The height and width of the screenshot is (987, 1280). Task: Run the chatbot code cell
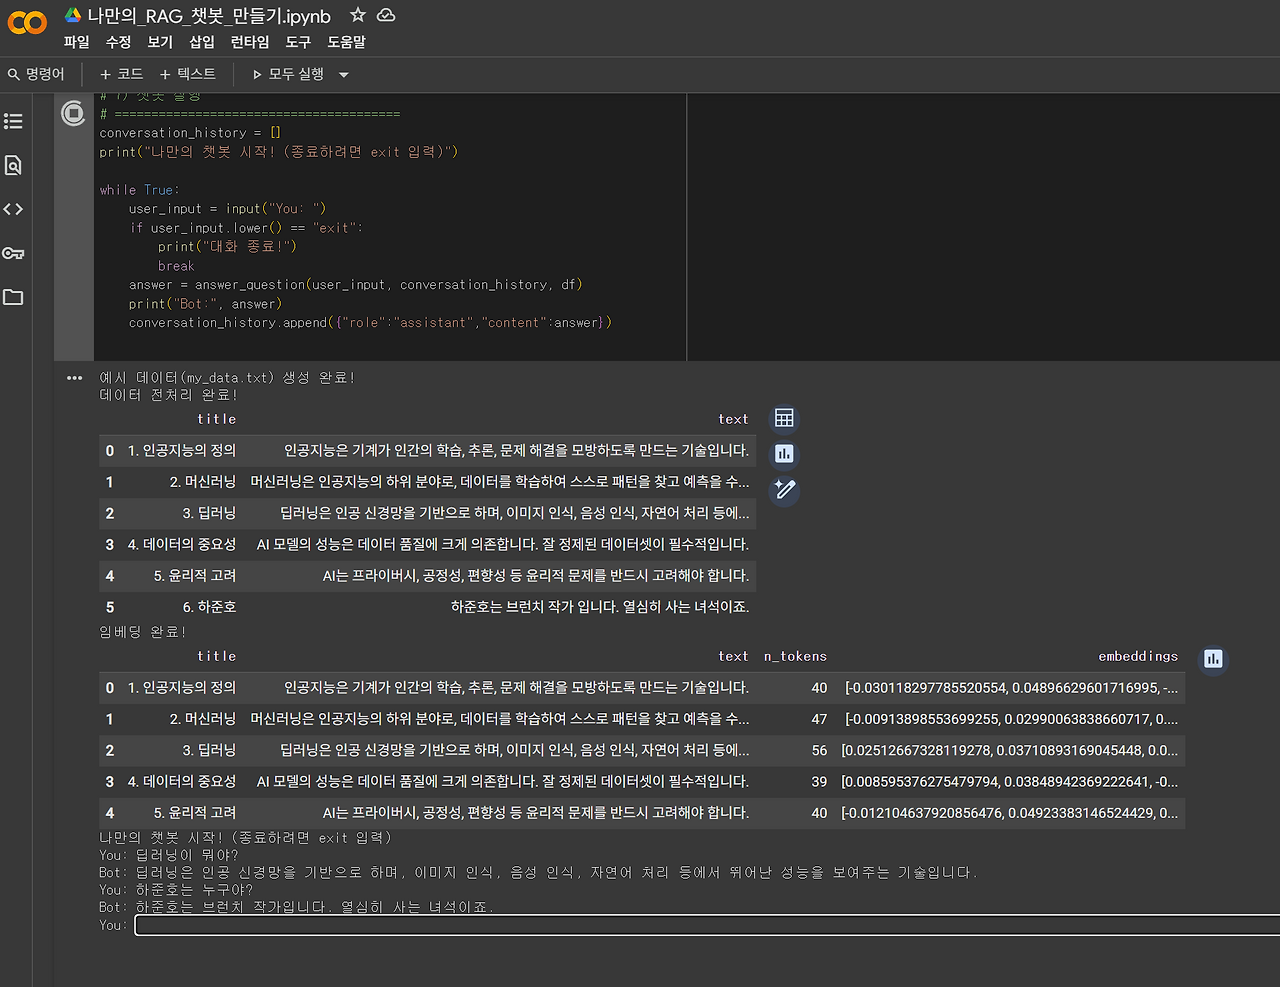(73, 114)
